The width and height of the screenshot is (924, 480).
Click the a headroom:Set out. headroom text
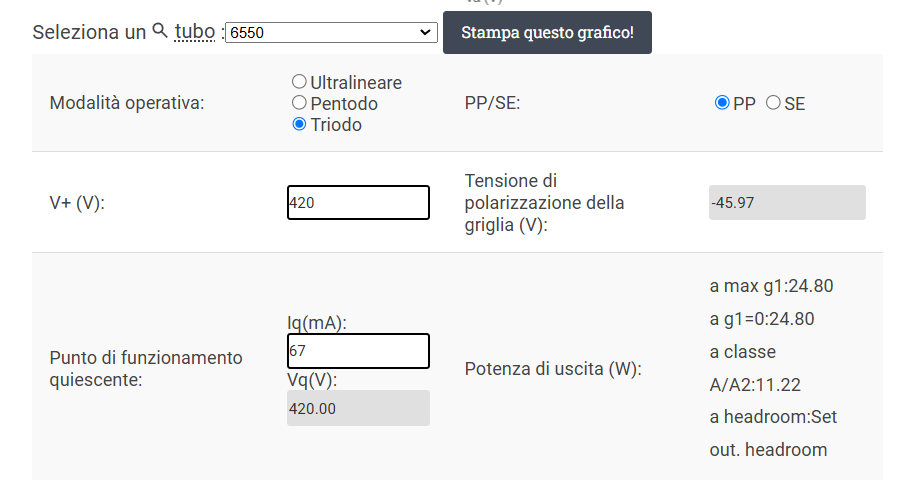773,433
